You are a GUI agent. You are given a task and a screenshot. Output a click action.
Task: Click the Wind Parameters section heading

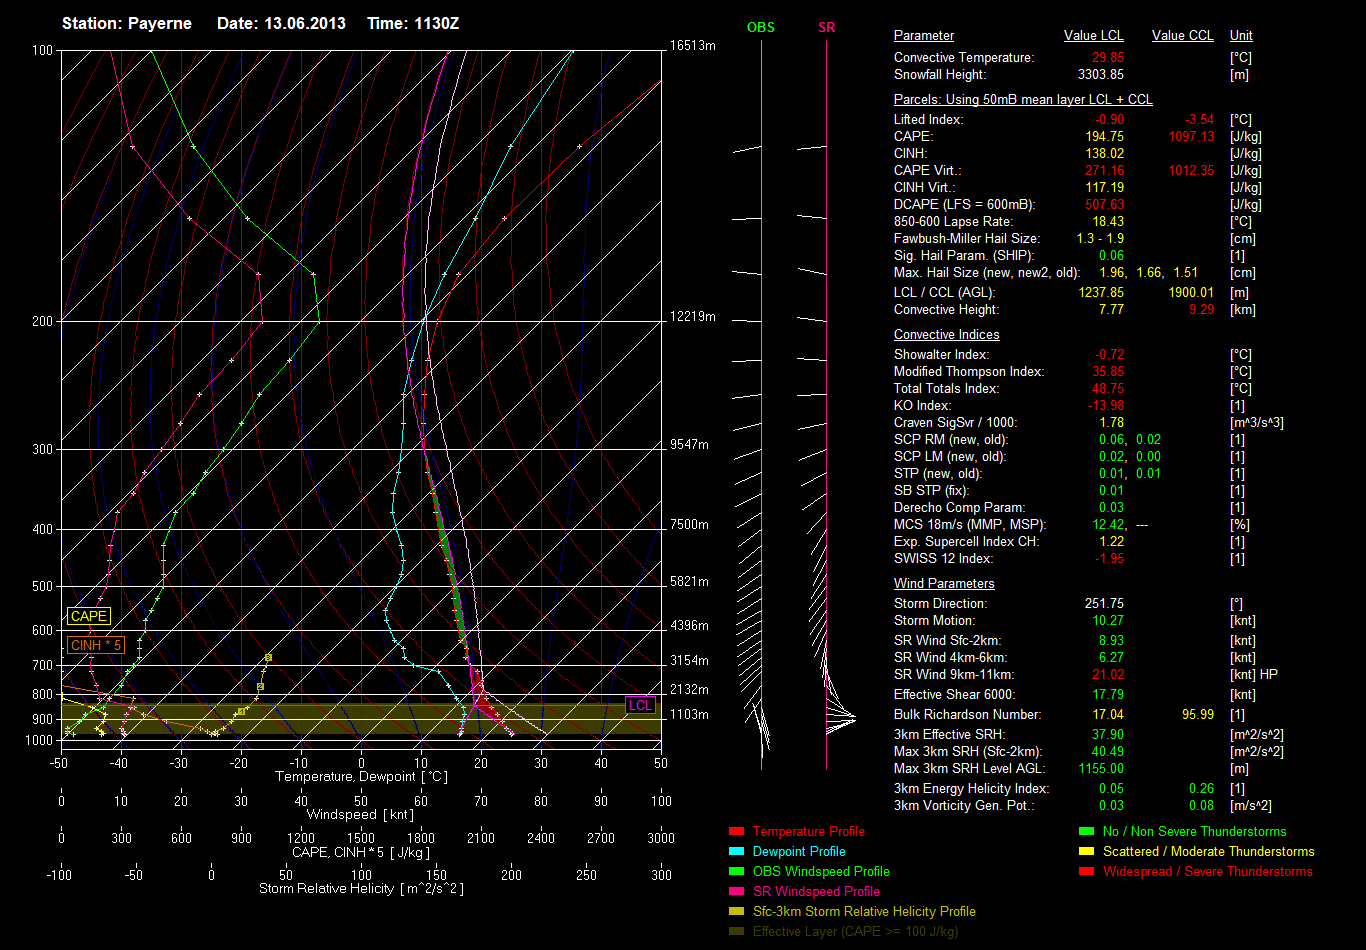[944, 583]
